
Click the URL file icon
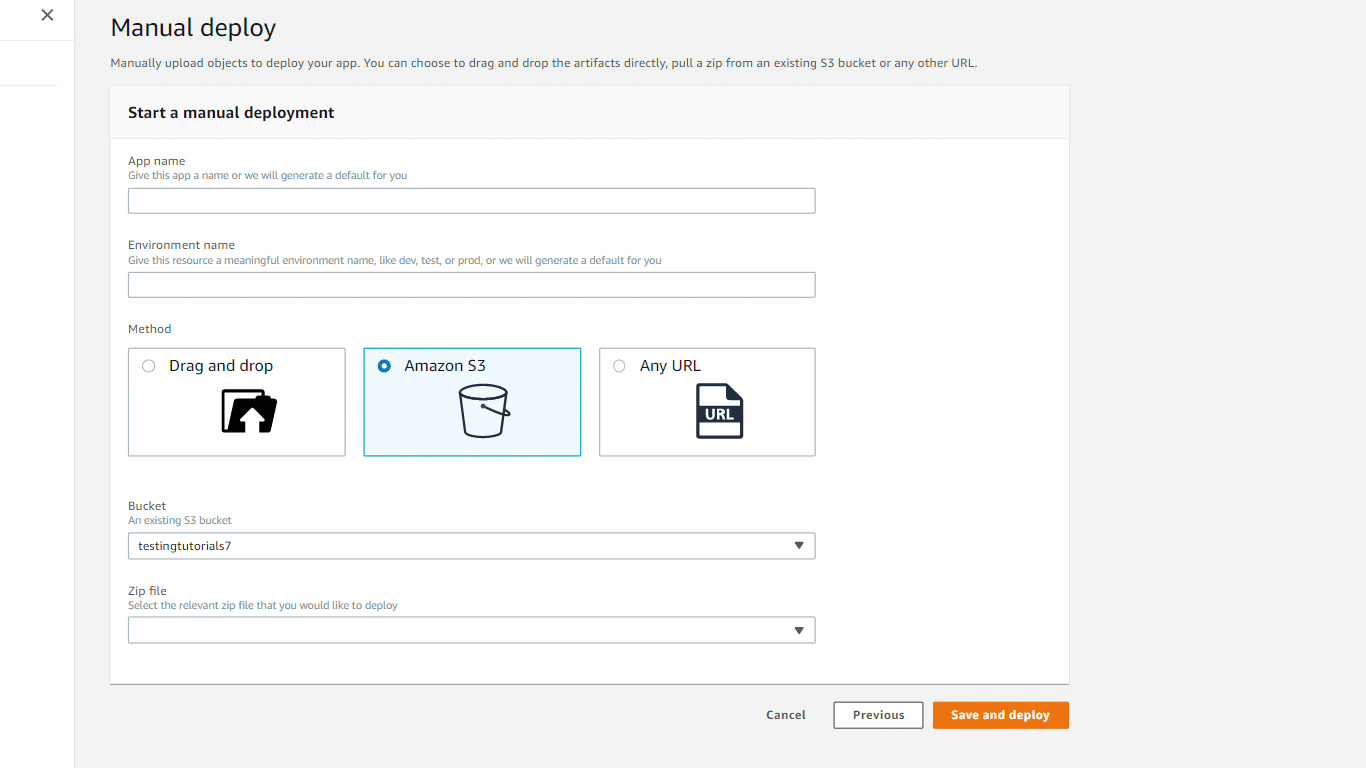click(718, 410)
